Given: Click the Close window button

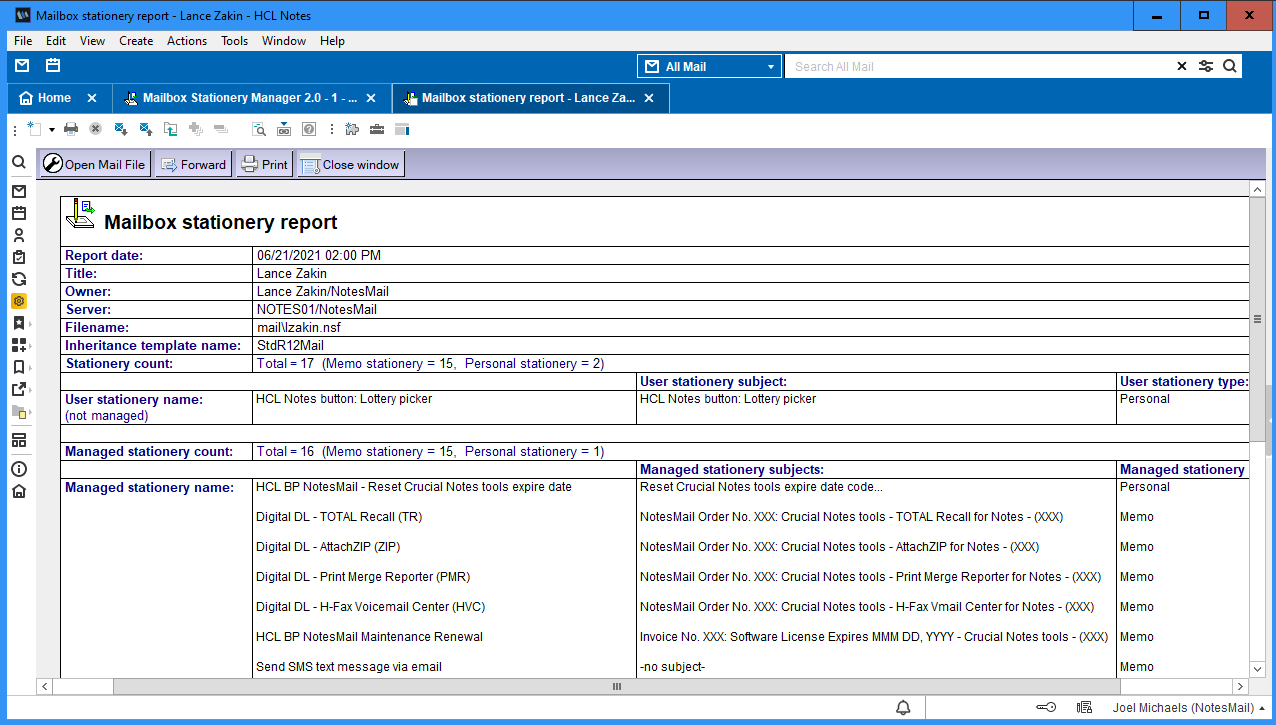Looking at the screenshot, I should click(x=351, y=165).
